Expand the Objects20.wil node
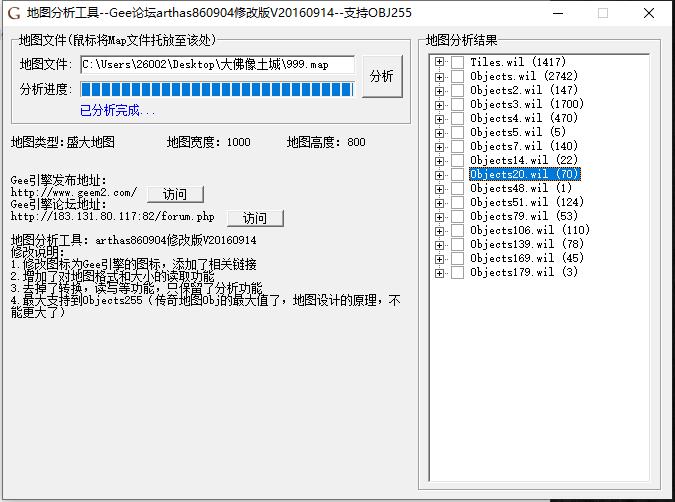The width and height of the screenshot is (675, 502). [x=439, y=175]
